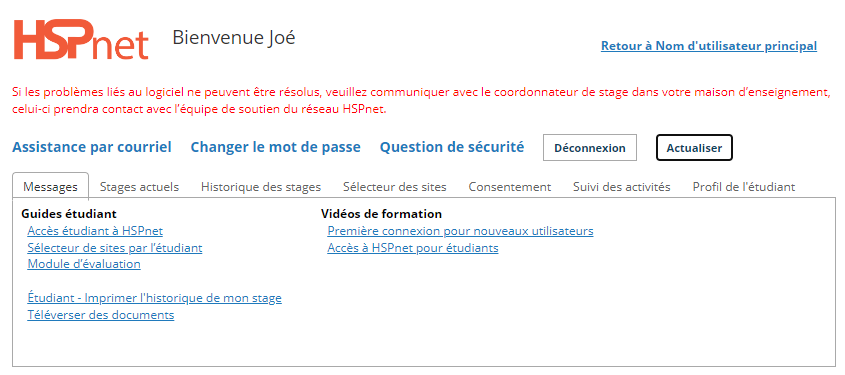Screen dimensions: 845x375
Task: Switch to the Stages actuels tab
Action: click(x=139, y=187)
